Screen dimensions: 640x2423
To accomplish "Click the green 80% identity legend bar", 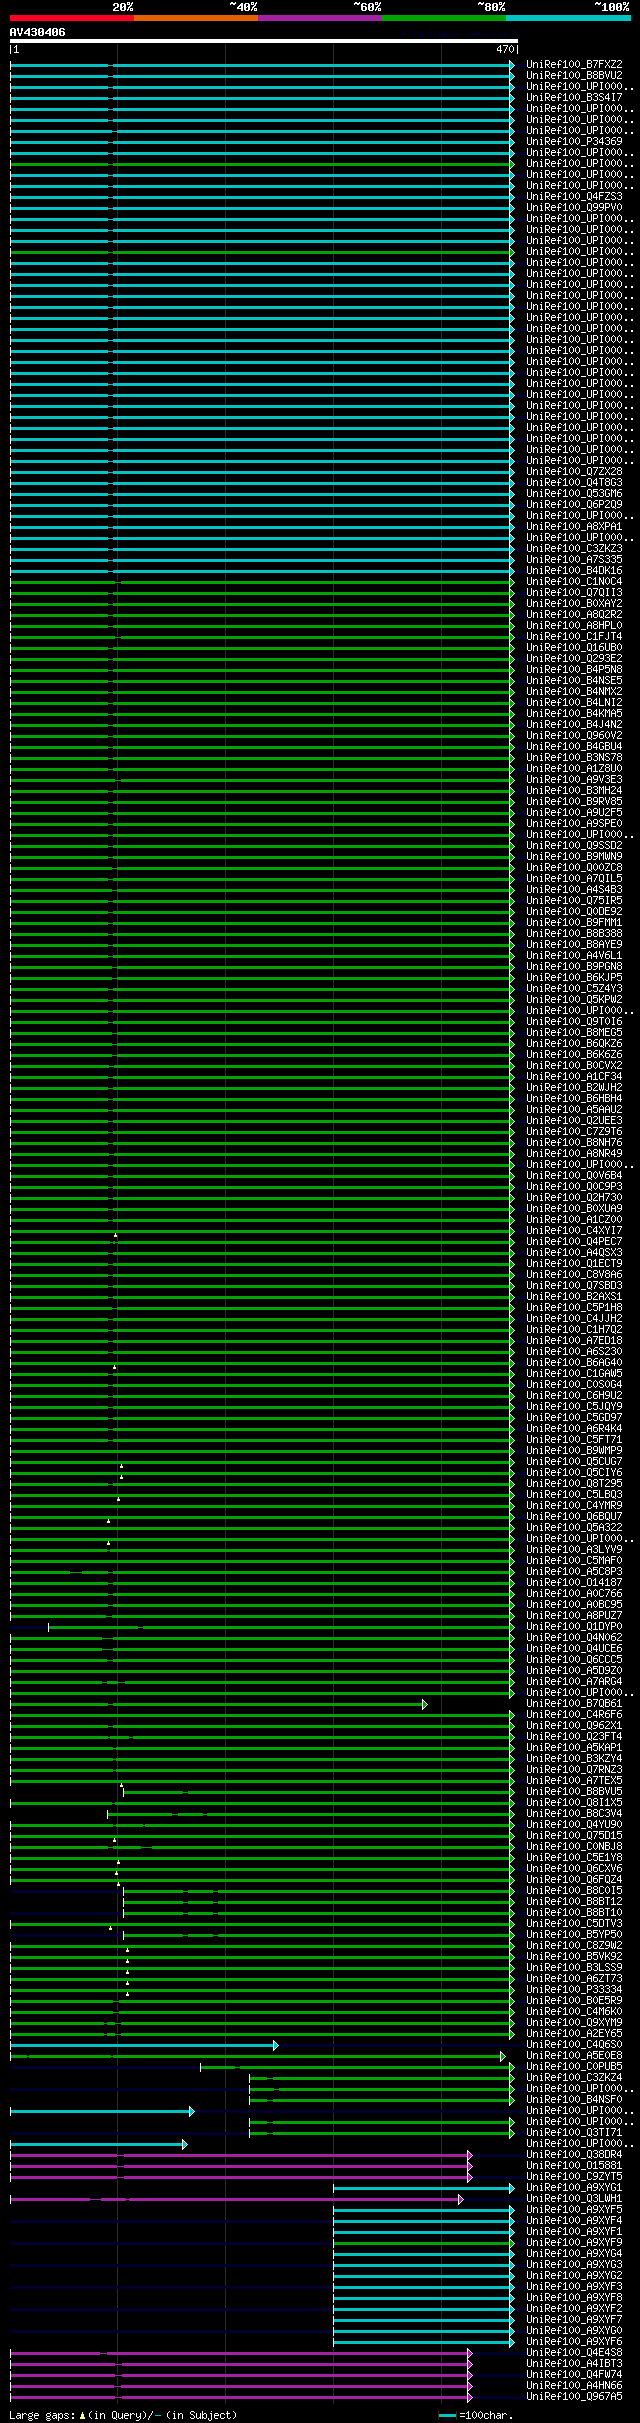I will click(444, 18).
